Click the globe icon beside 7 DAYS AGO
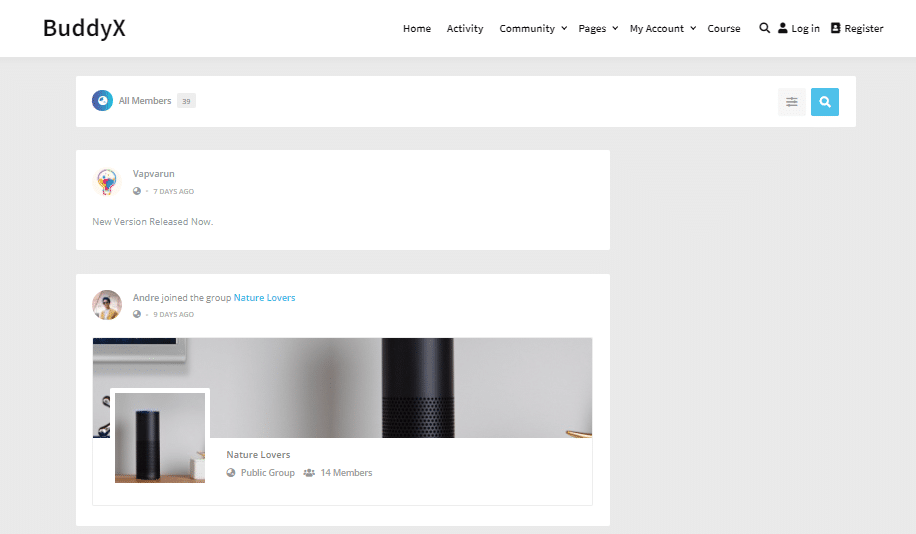This screenshot has width=916, height=534. click(137, 191)
